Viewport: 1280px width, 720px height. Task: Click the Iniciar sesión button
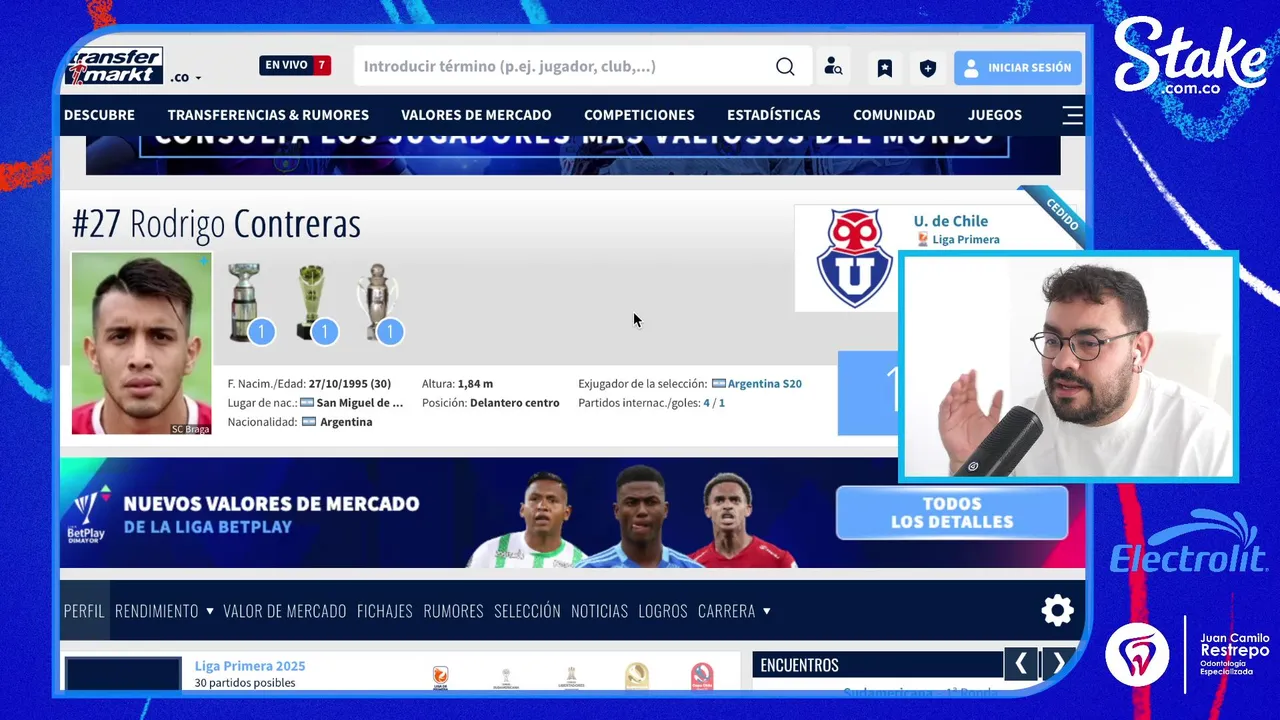point(1018,68)
